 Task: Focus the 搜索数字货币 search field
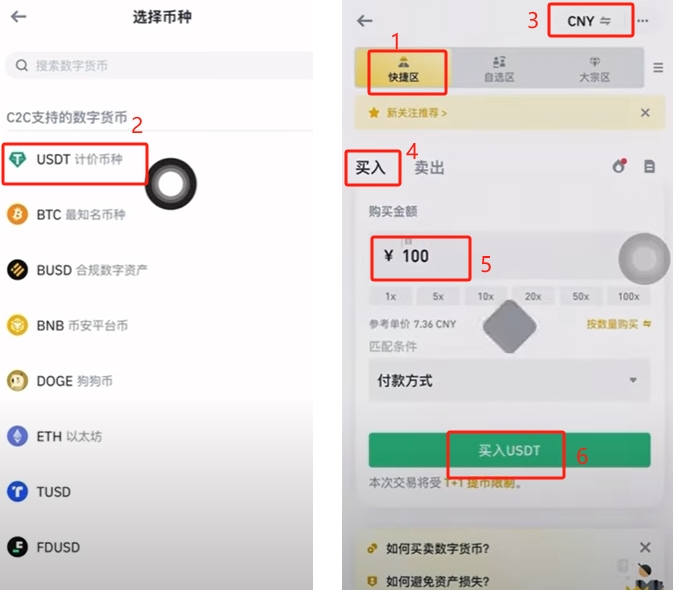point(159,65)
